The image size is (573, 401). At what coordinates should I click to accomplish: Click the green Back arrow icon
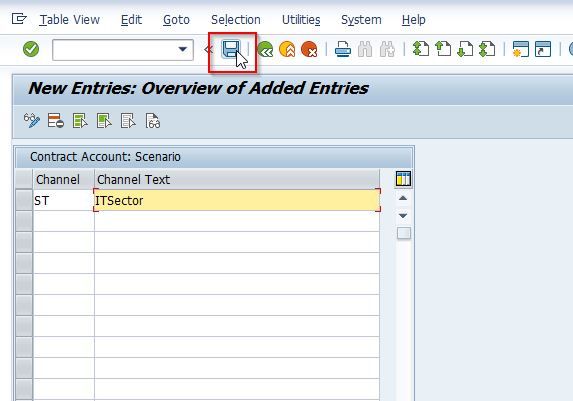[265, 49]
